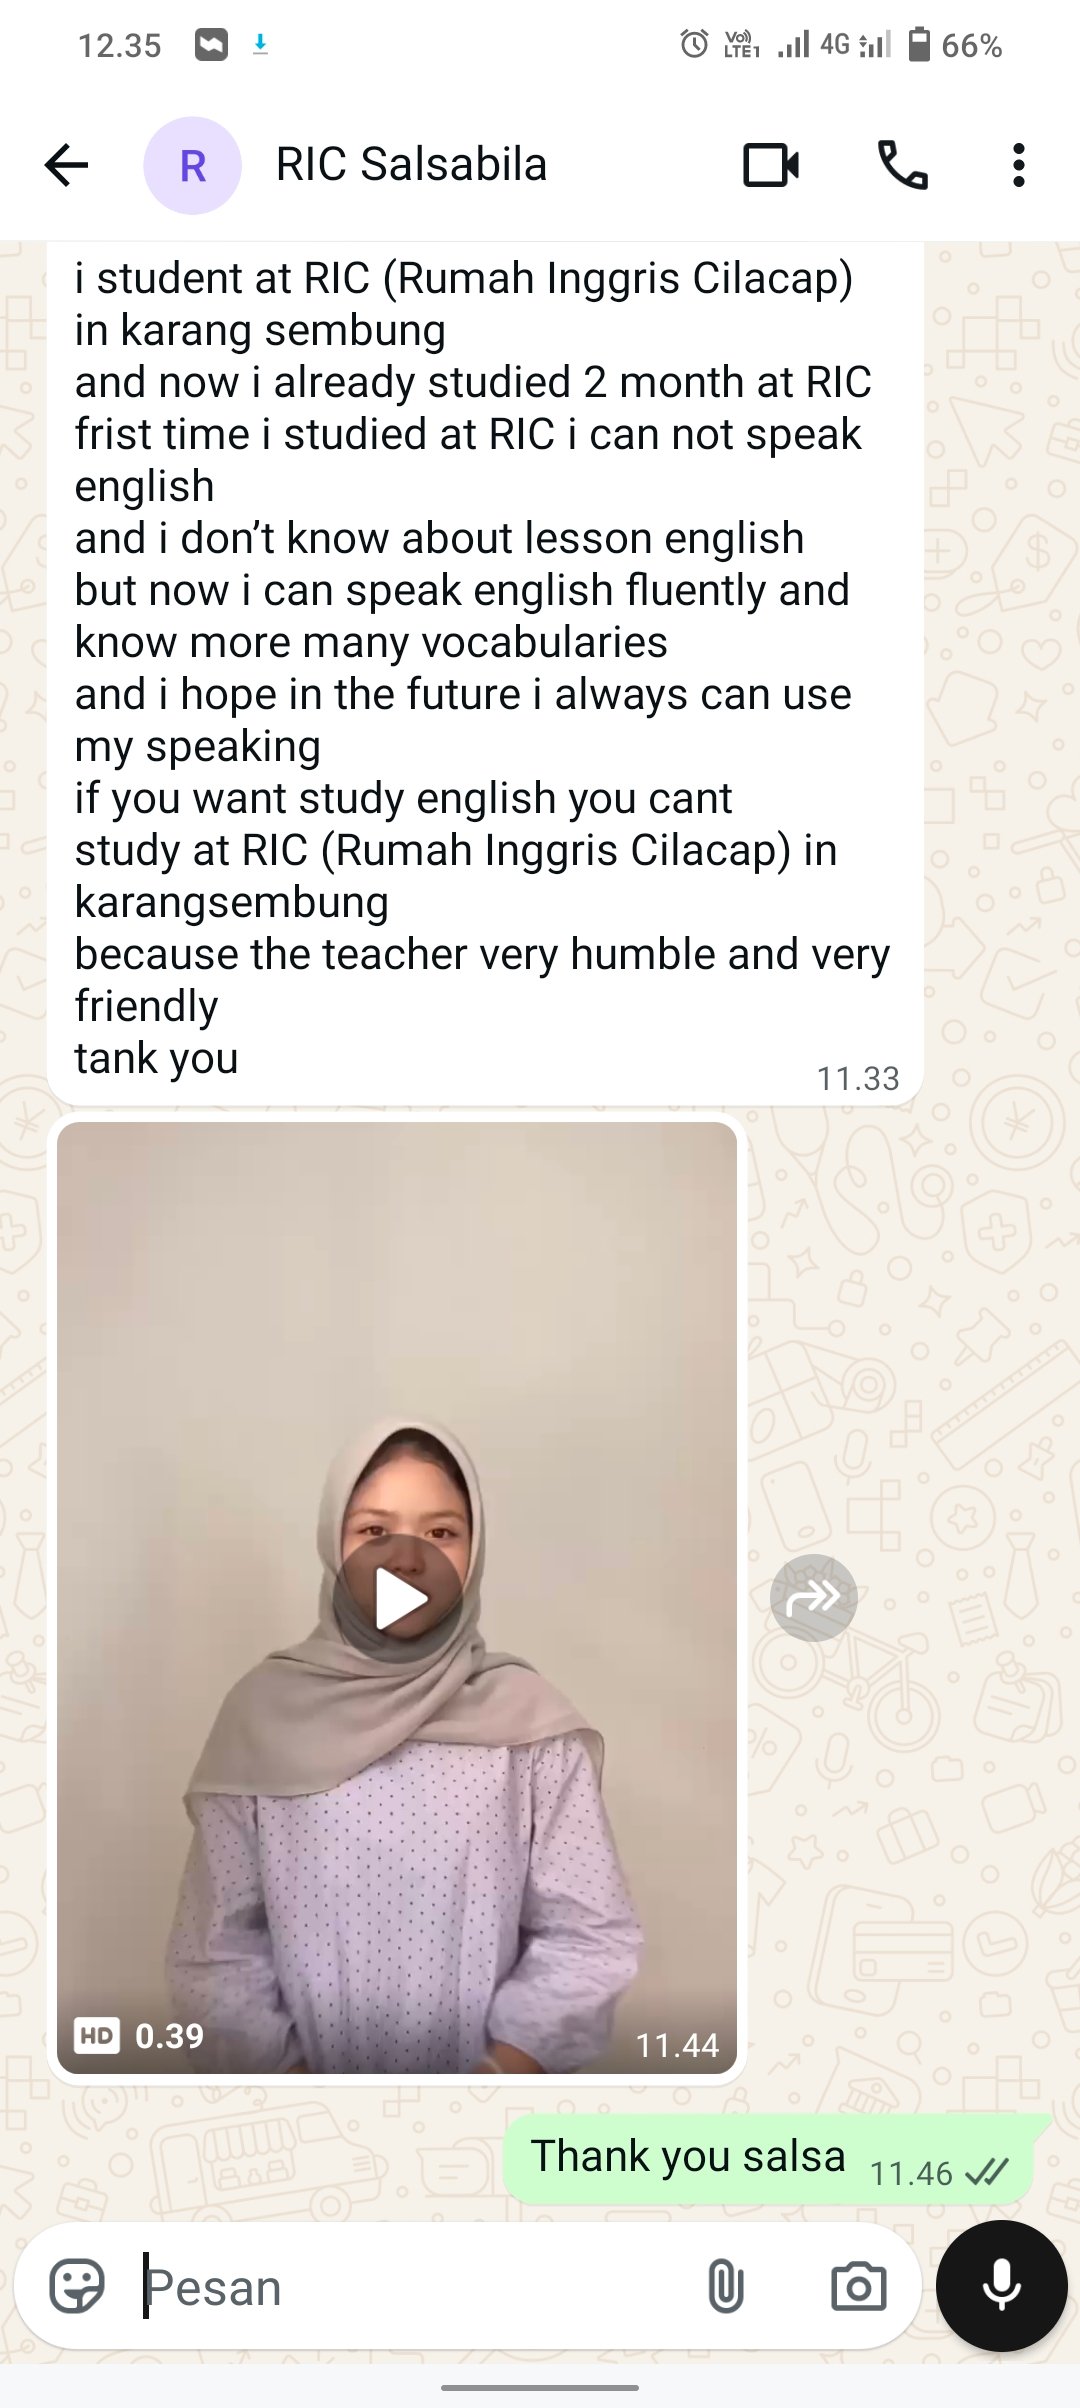
Task: Focus the Pesan message input field
Action: point(420,2286)
